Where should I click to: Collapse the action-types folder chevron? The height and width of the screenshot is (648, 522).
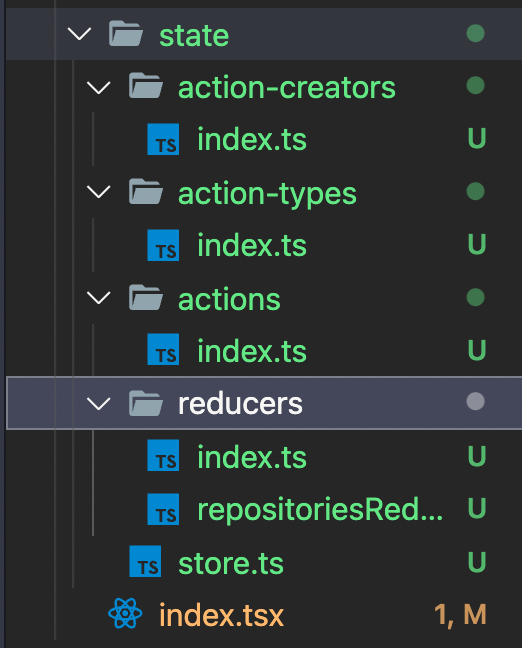(99, 192)
